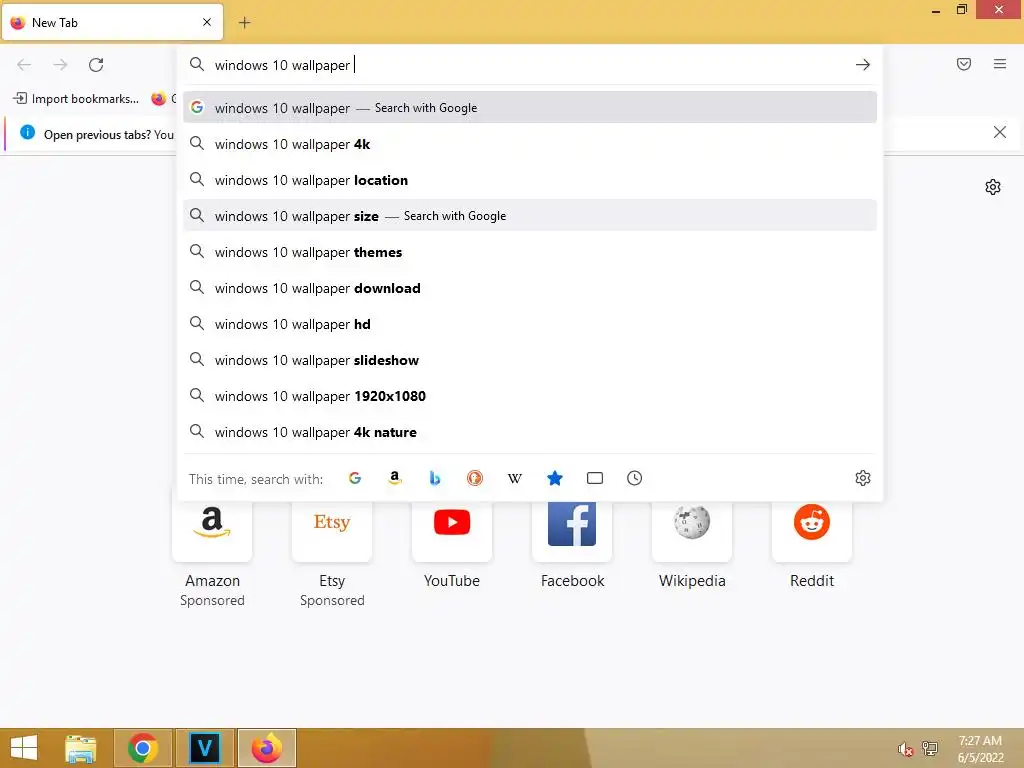The width and height of the screenshot is (1024, 768).
Task: Select the New Tab tab
Action: click(x=112, y=22)
